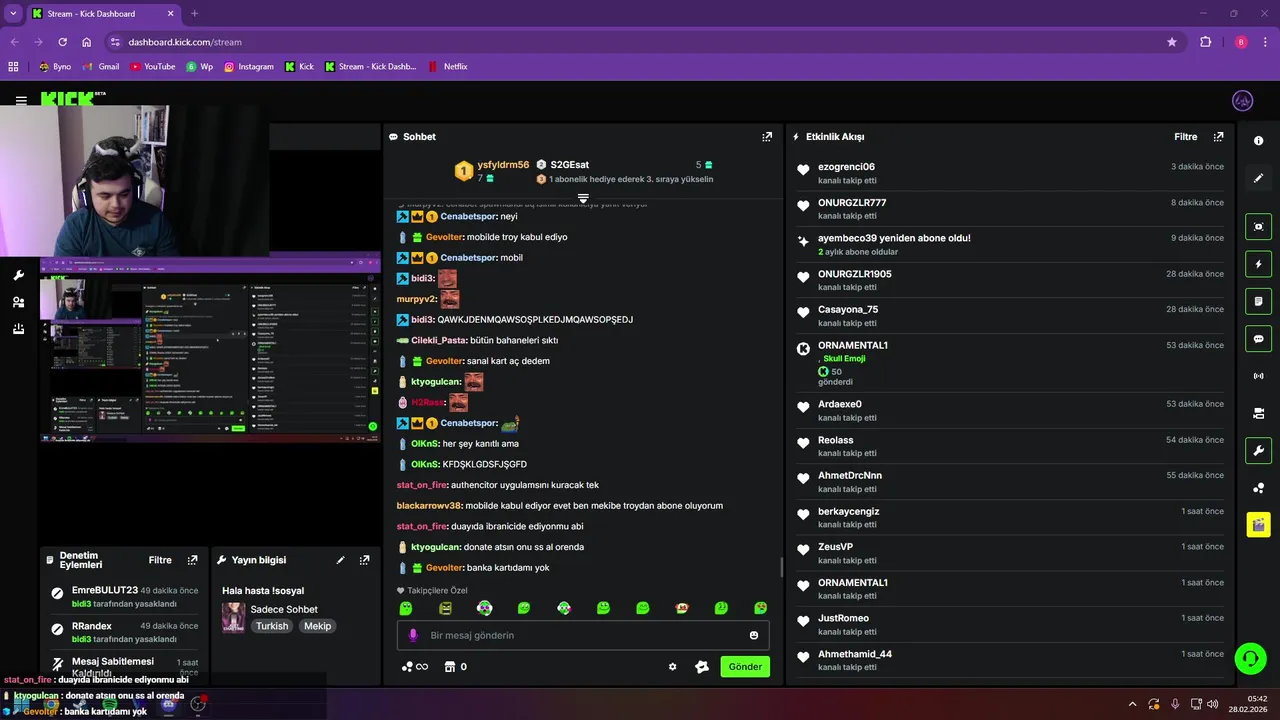Select the last crying green emote

(x=761, y=608)
